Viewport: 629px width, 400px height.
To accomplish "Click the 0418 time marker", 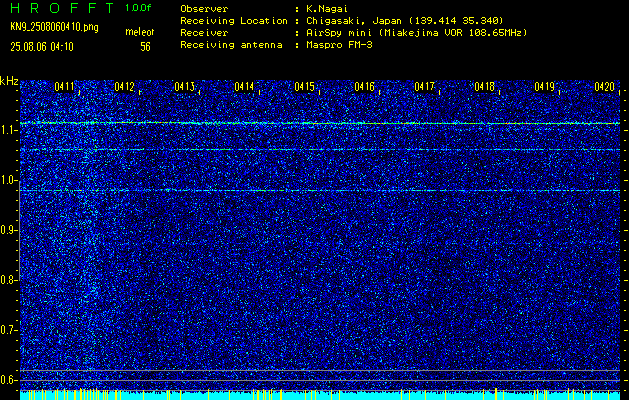I will pyautogui.click(x=484, y=86).
